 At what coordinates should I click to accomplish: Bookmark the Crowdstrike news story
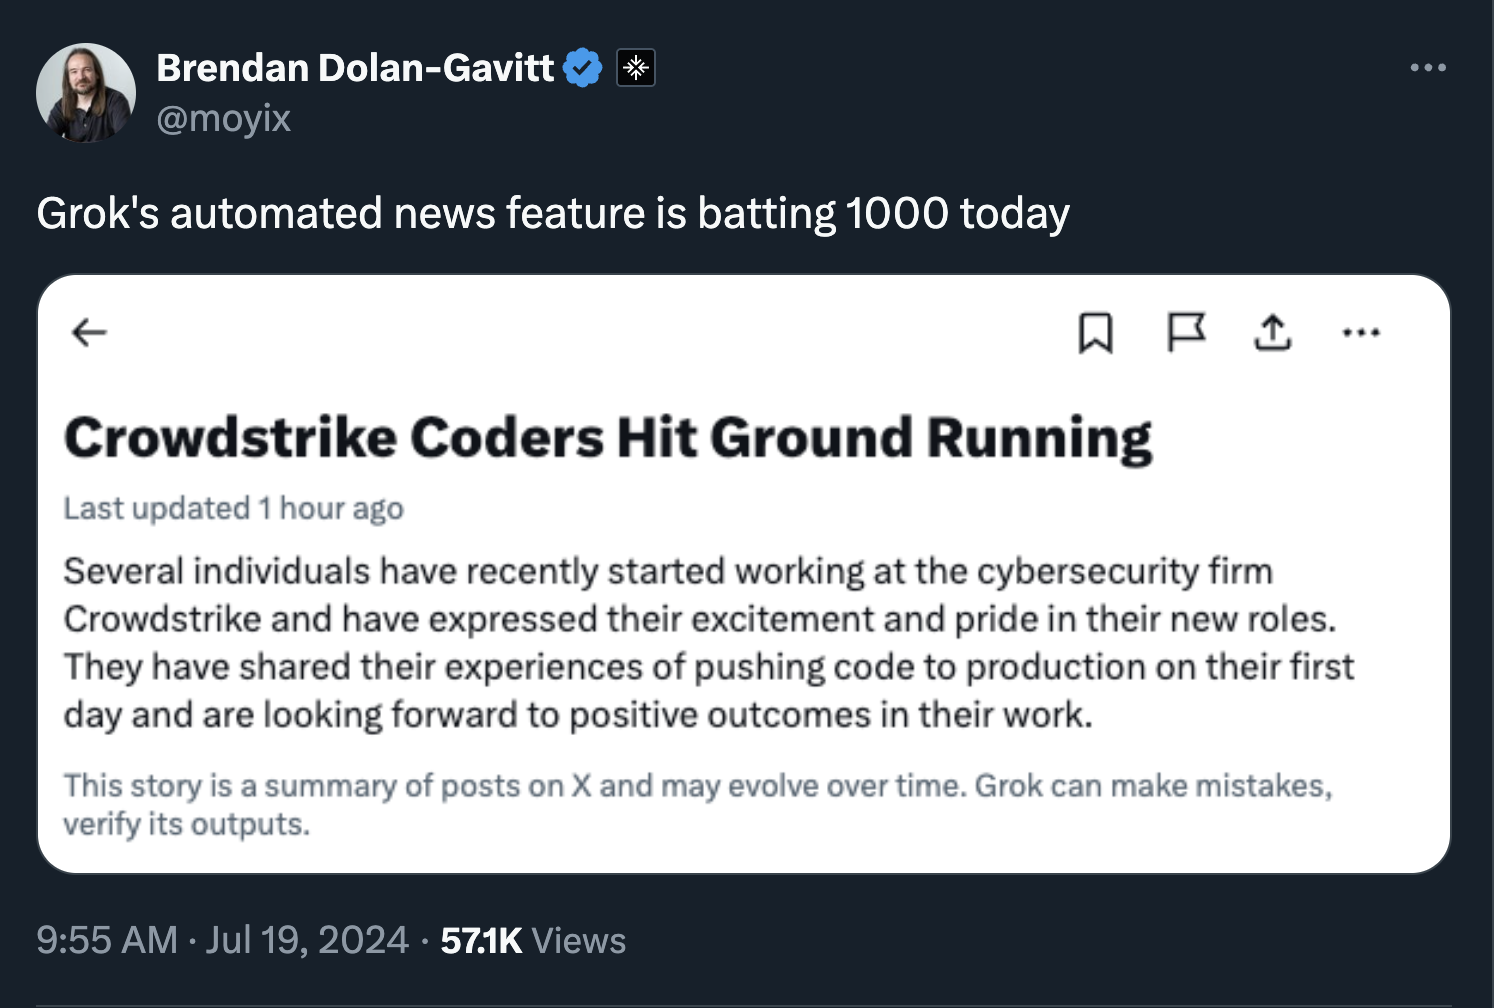pos(1097,334)
